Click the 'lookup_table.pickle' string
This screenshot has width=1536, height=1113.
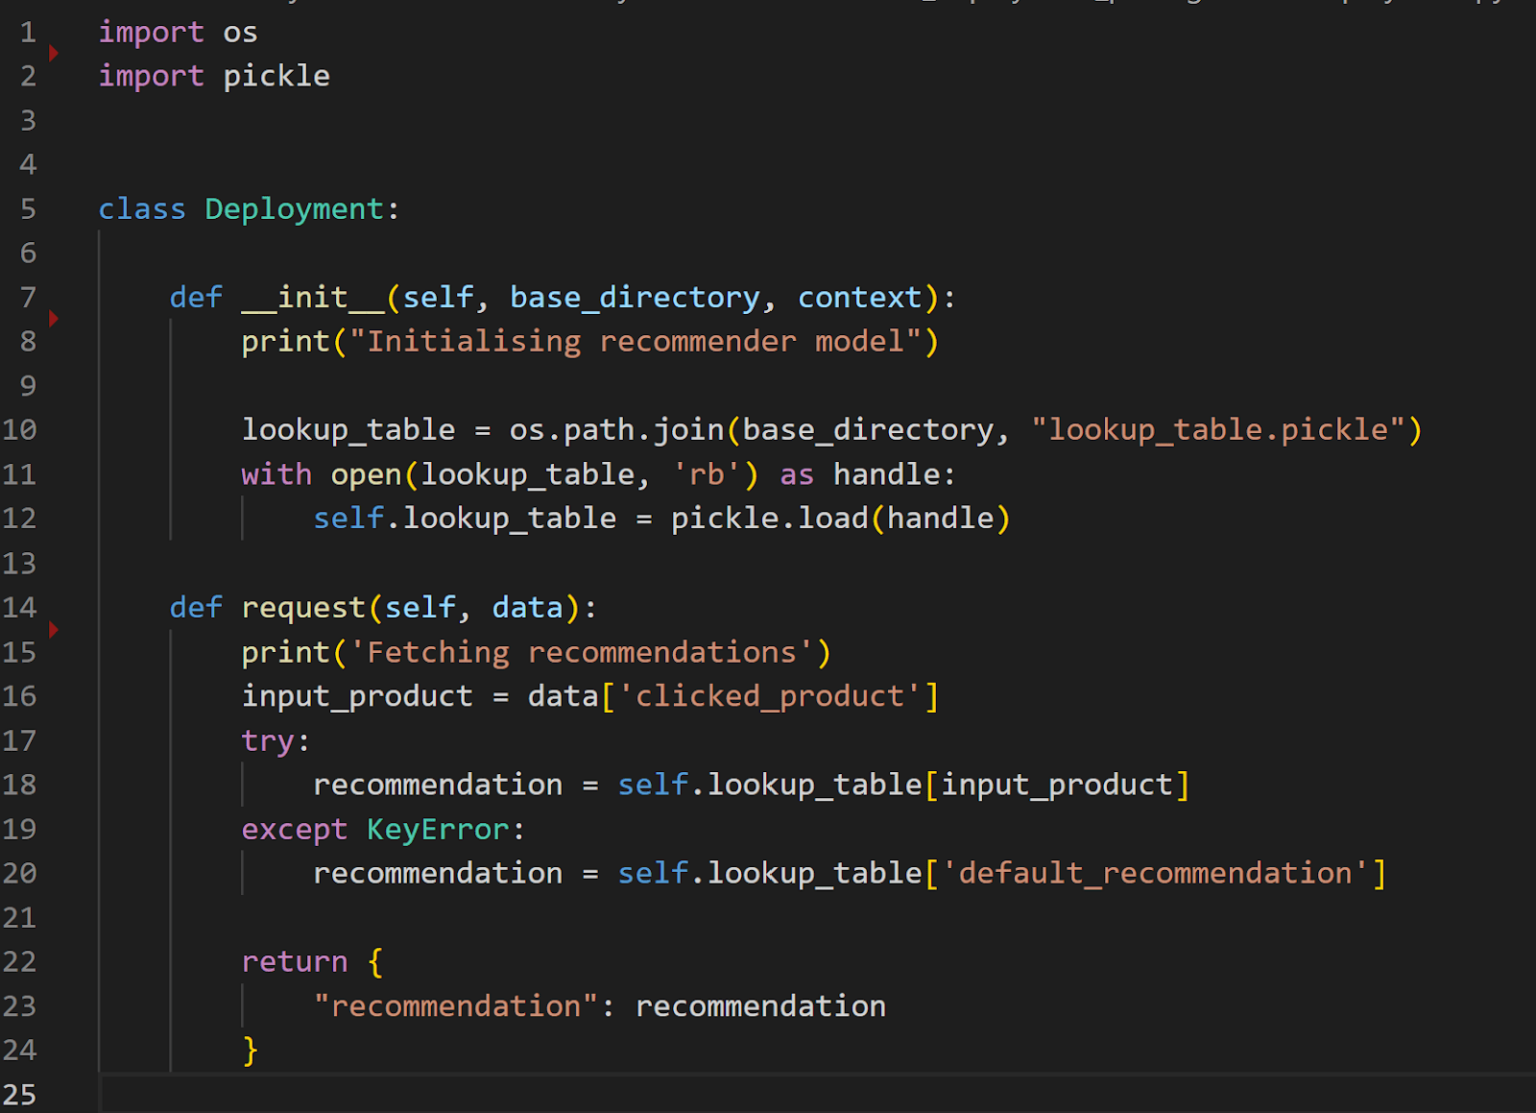coord(1219,429)
